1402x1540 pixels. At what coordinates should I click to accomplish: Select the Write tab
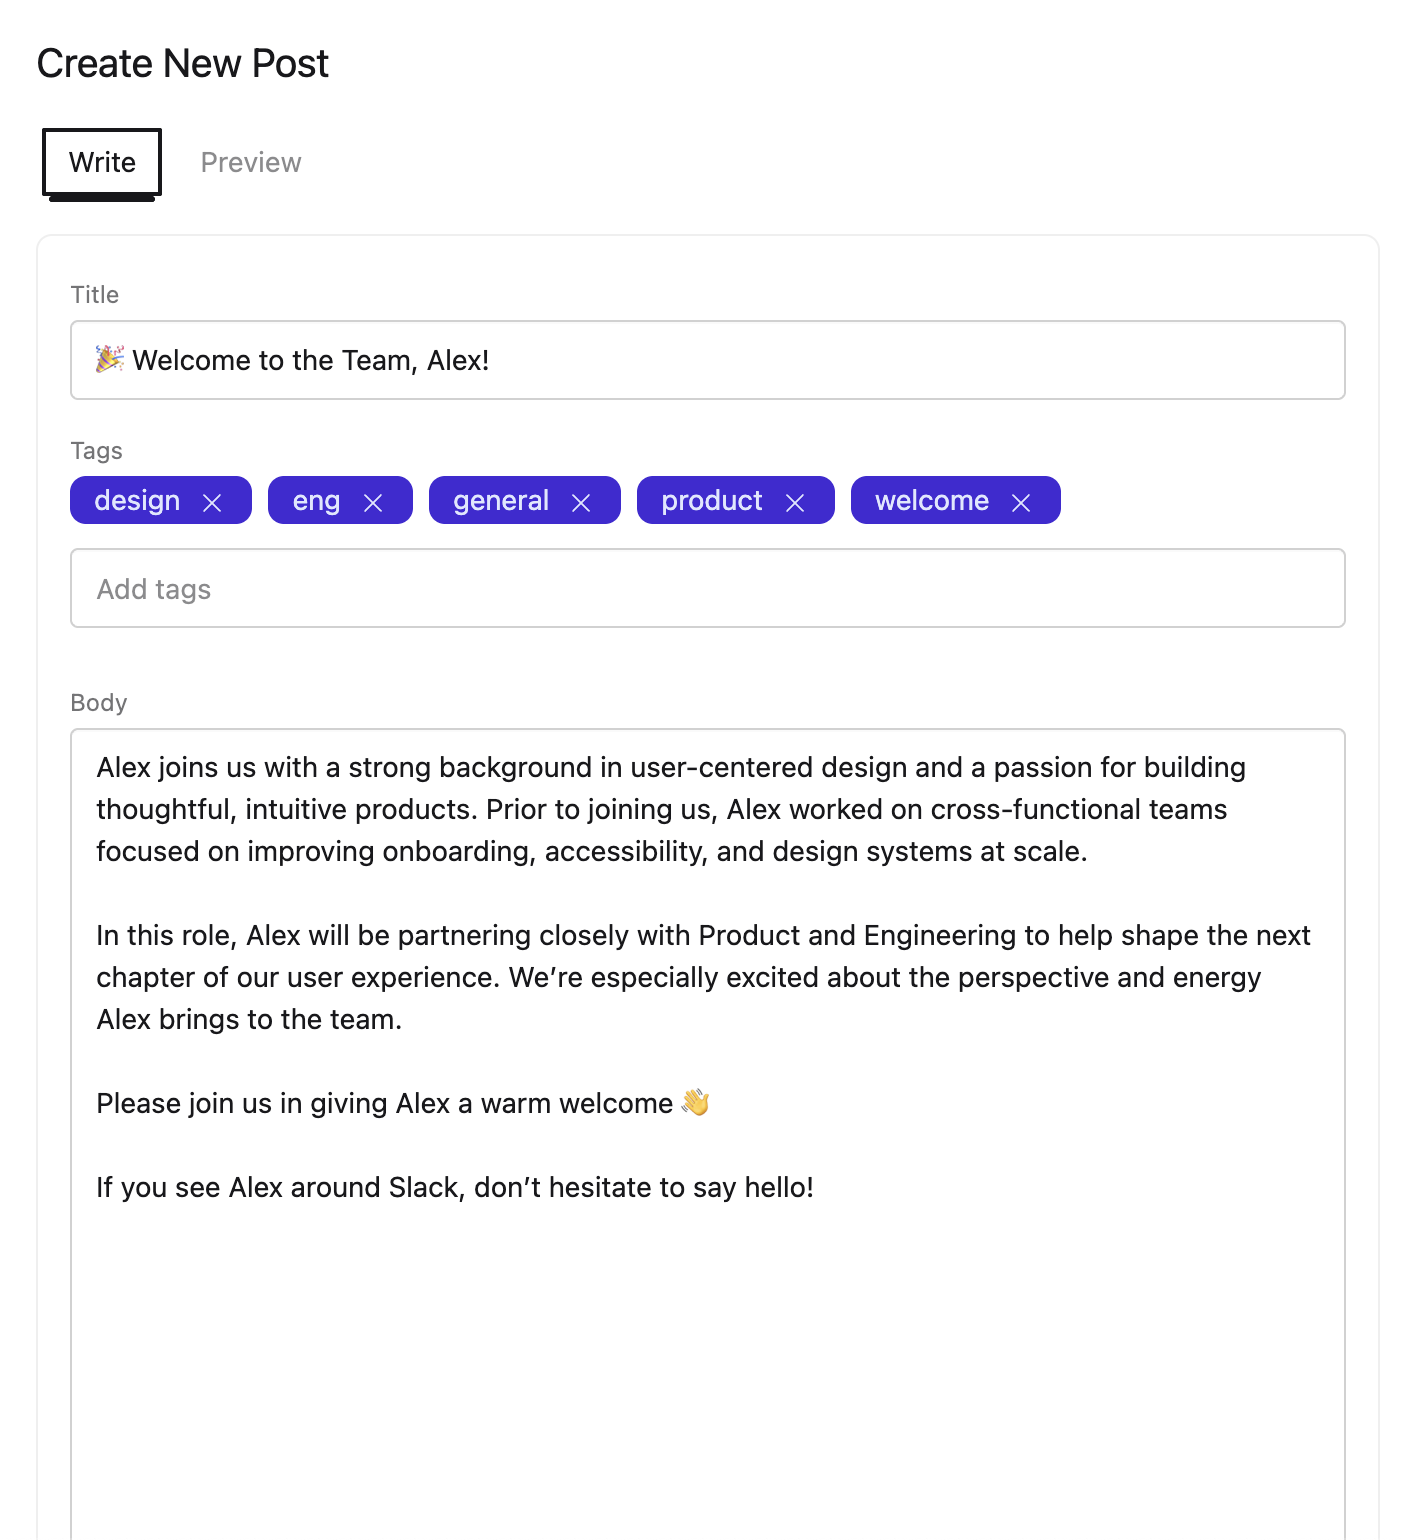102,162
